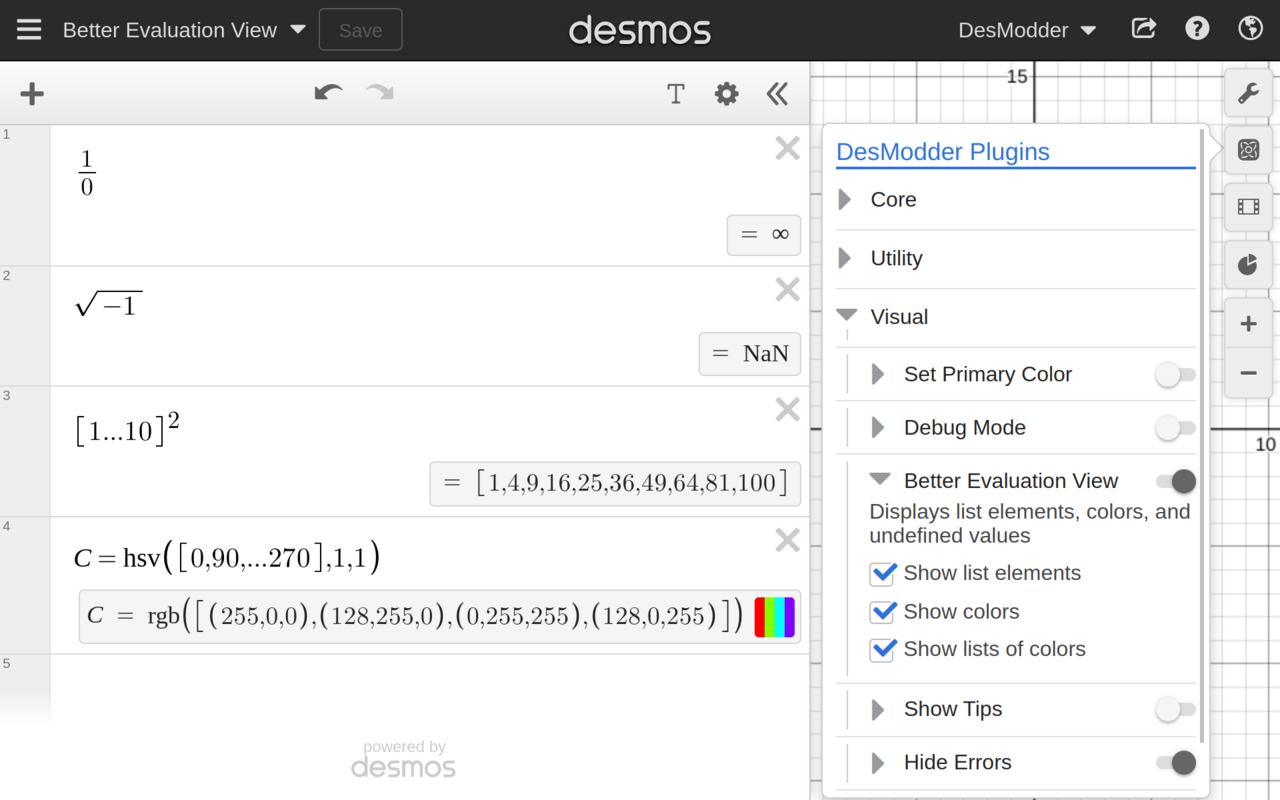Add a text note using the T icon
Viewport: 1280px width, 800px height.
[676, 93]
